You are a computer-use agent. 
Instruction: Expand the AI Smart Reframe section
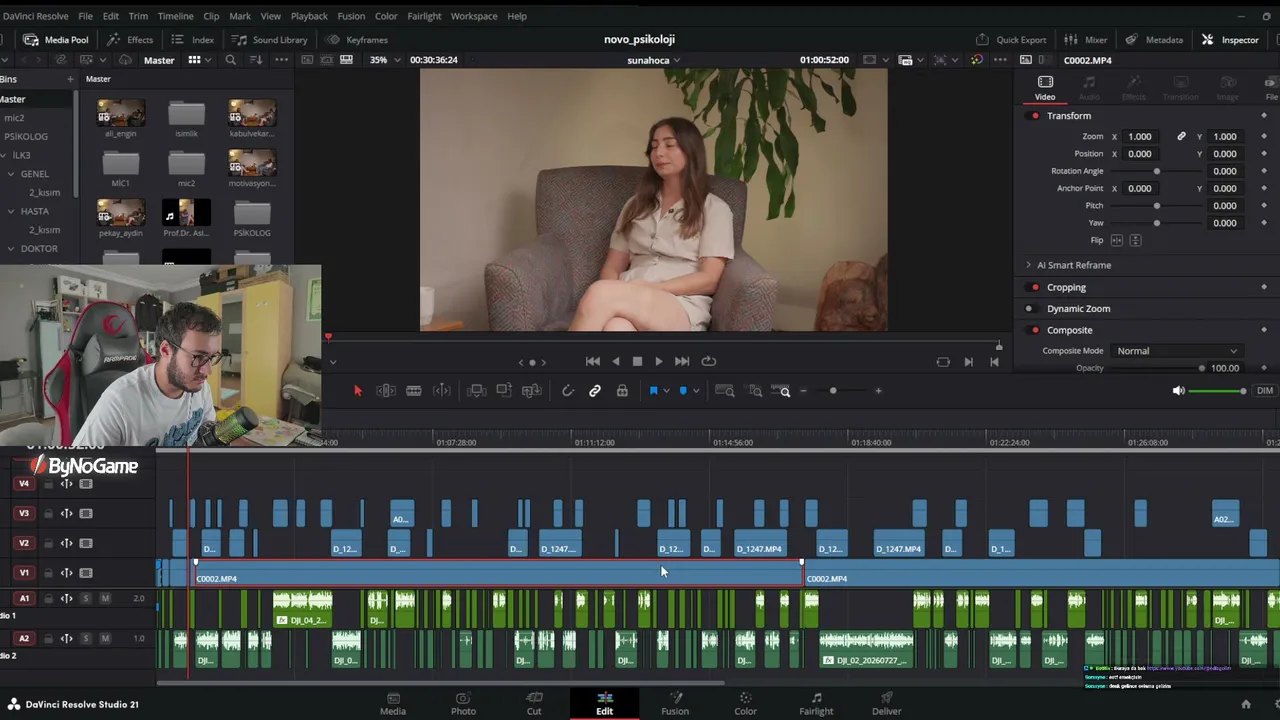click(1028, 265)
